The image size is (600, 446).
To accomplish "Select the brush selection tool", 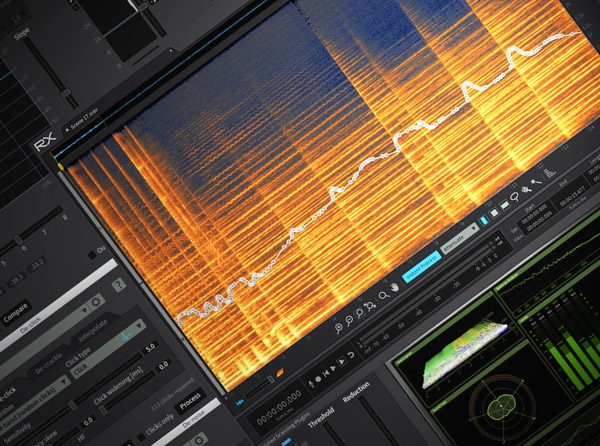I will pos(526,189).
